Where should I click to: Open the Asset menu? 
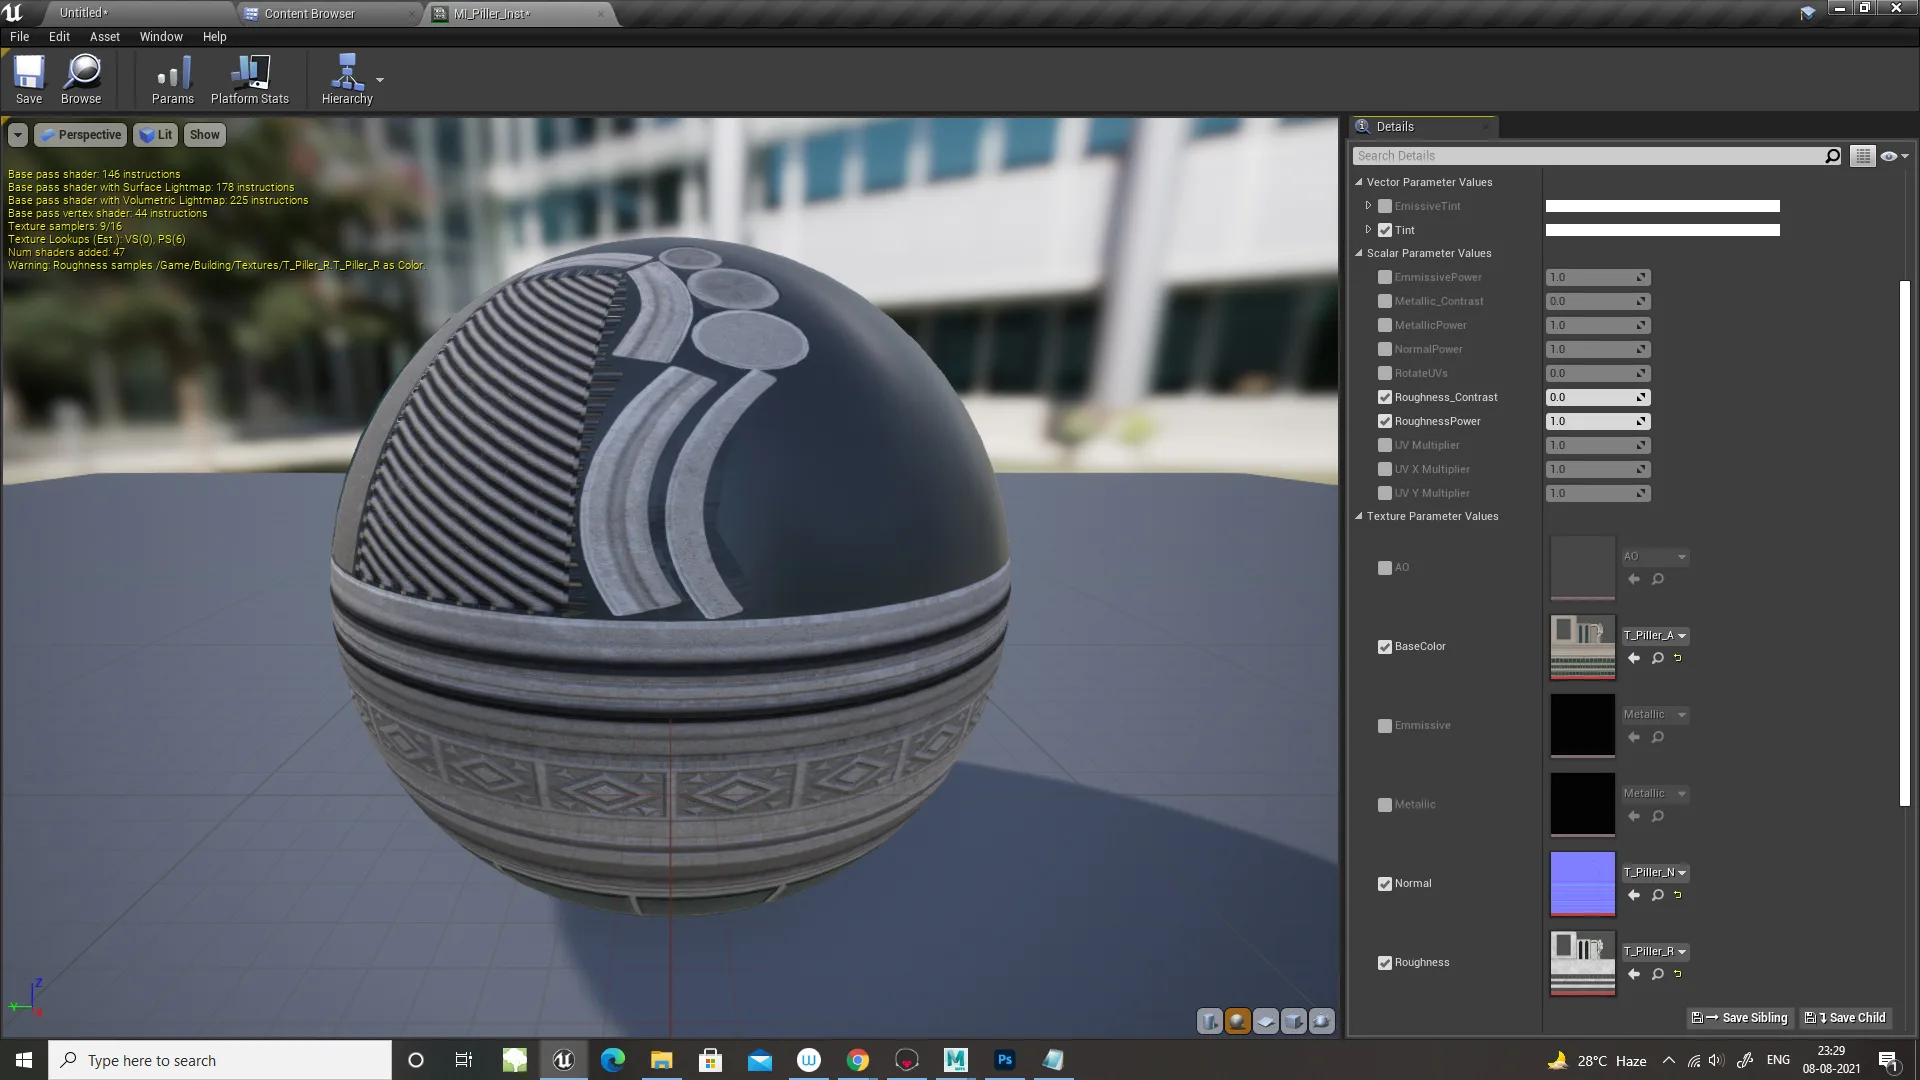point(104,36)
